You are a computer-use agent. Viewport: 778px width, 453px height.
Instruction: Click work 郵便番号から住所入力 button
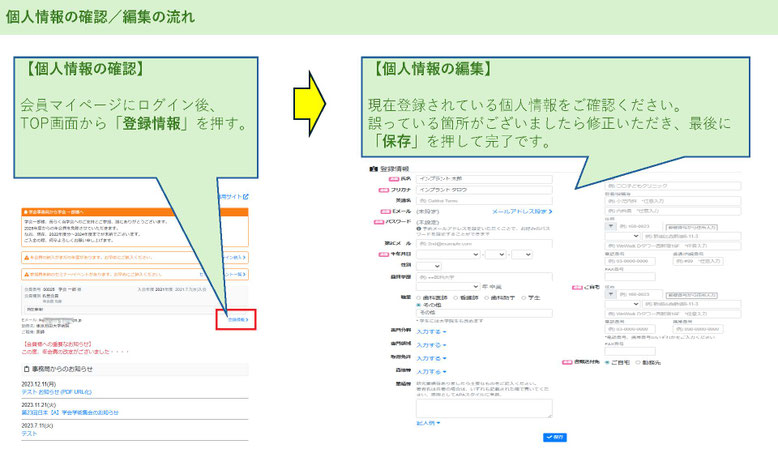[691, 228]
